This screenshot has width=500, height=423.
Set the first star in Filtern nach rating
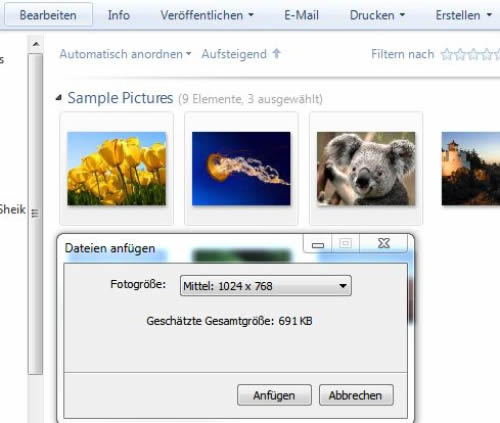[447, 54]
